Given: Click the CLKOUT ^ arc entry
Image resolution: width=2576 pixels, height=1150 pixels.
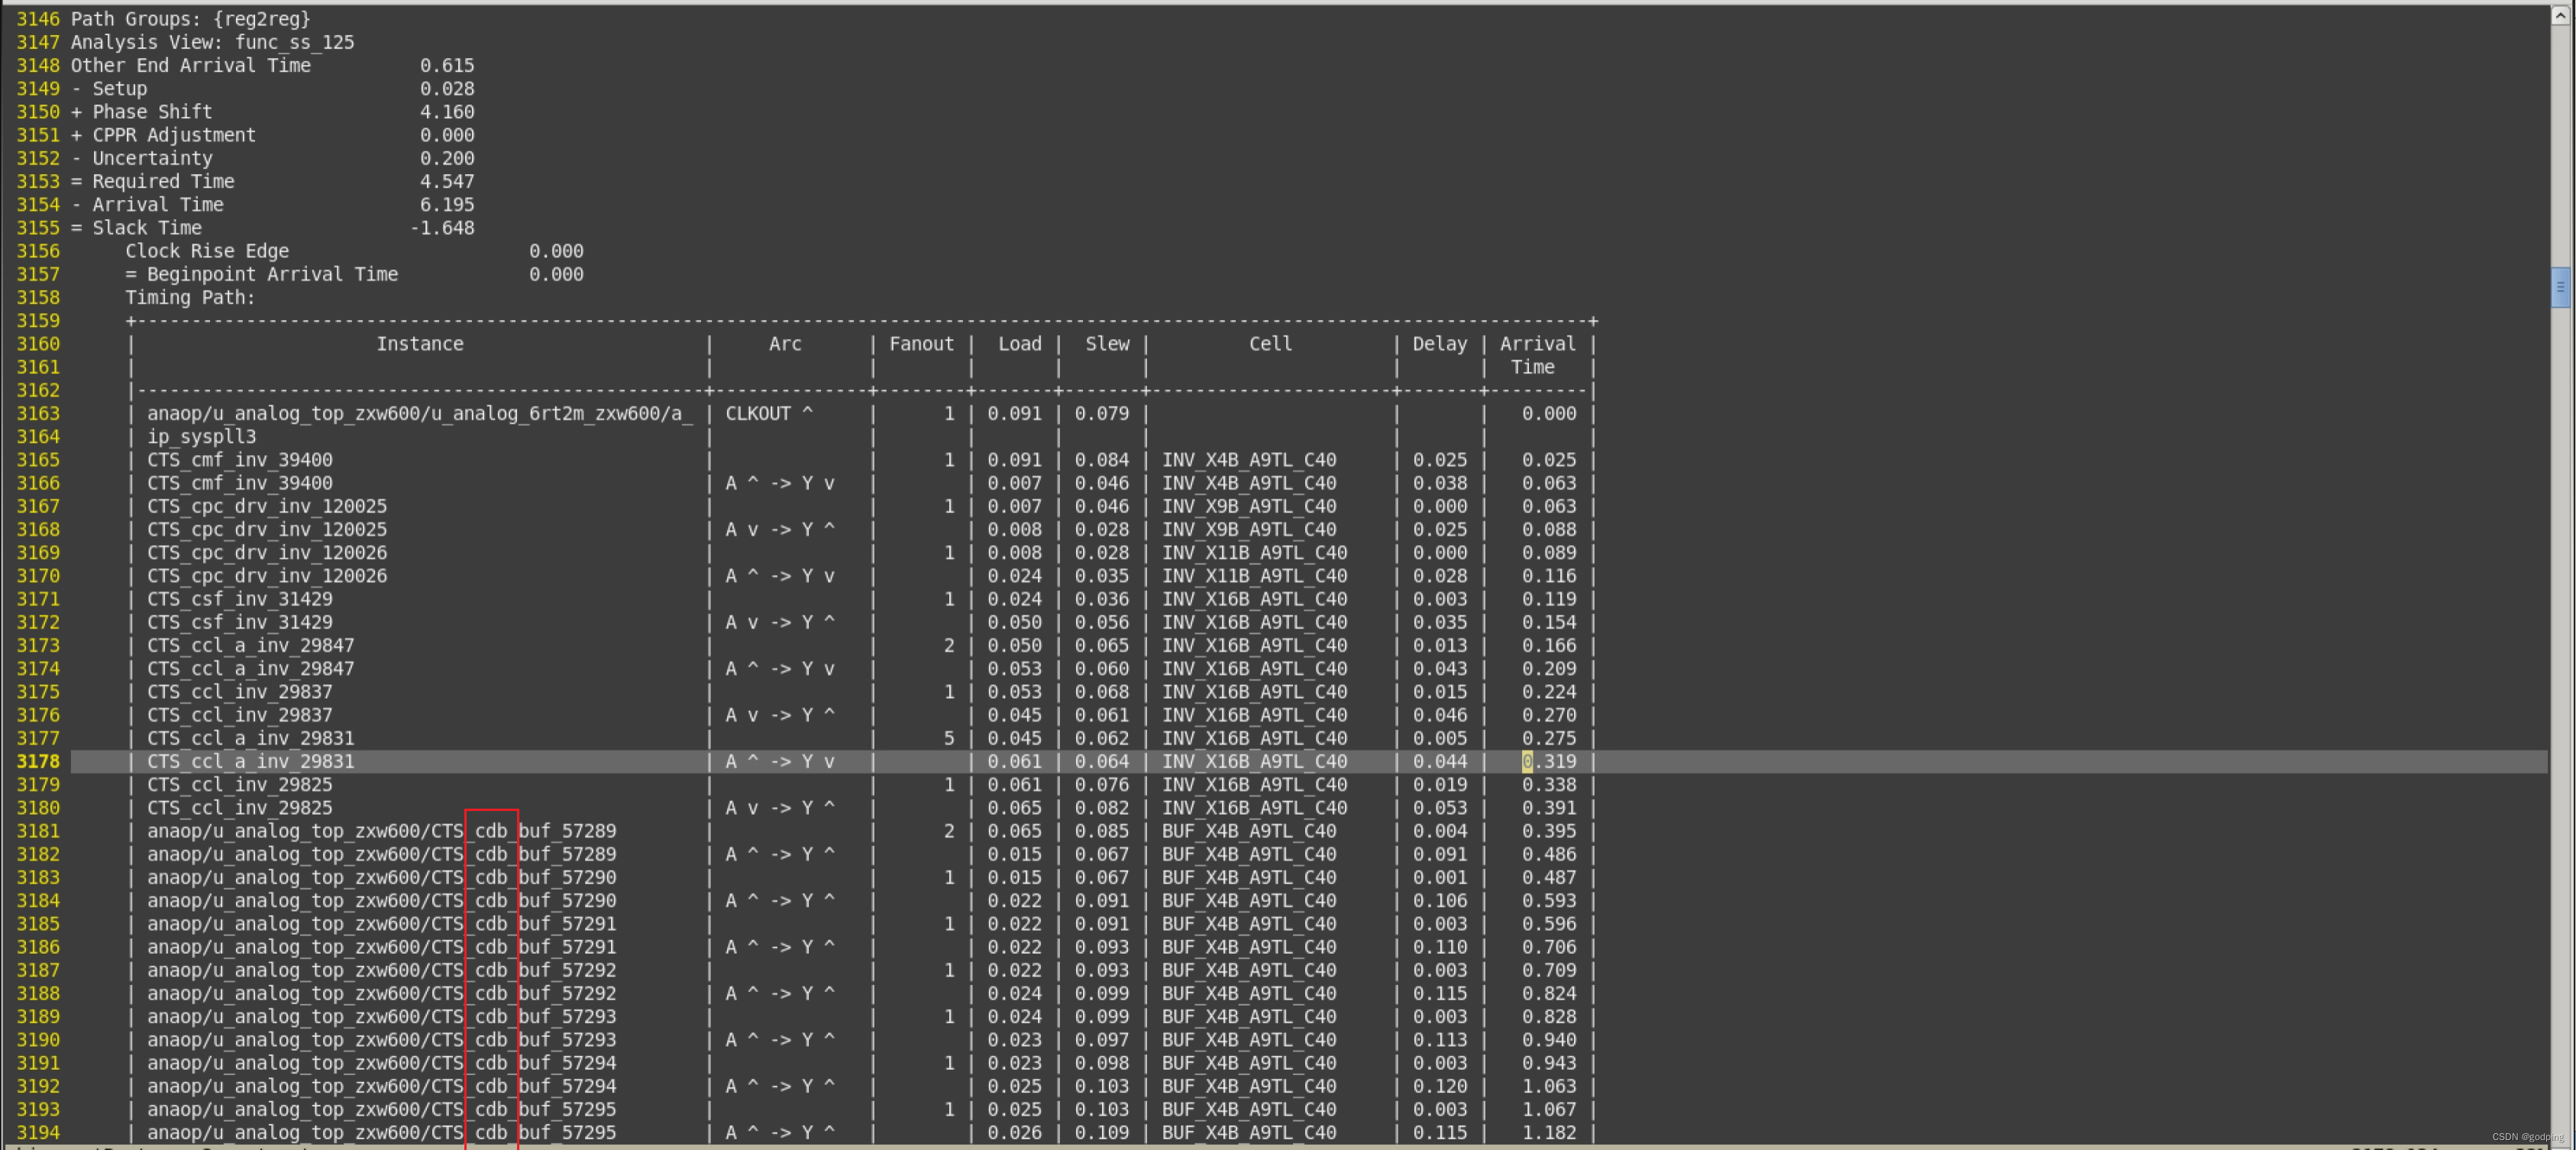Looking at the screenshot, I should tap(769, 413).
